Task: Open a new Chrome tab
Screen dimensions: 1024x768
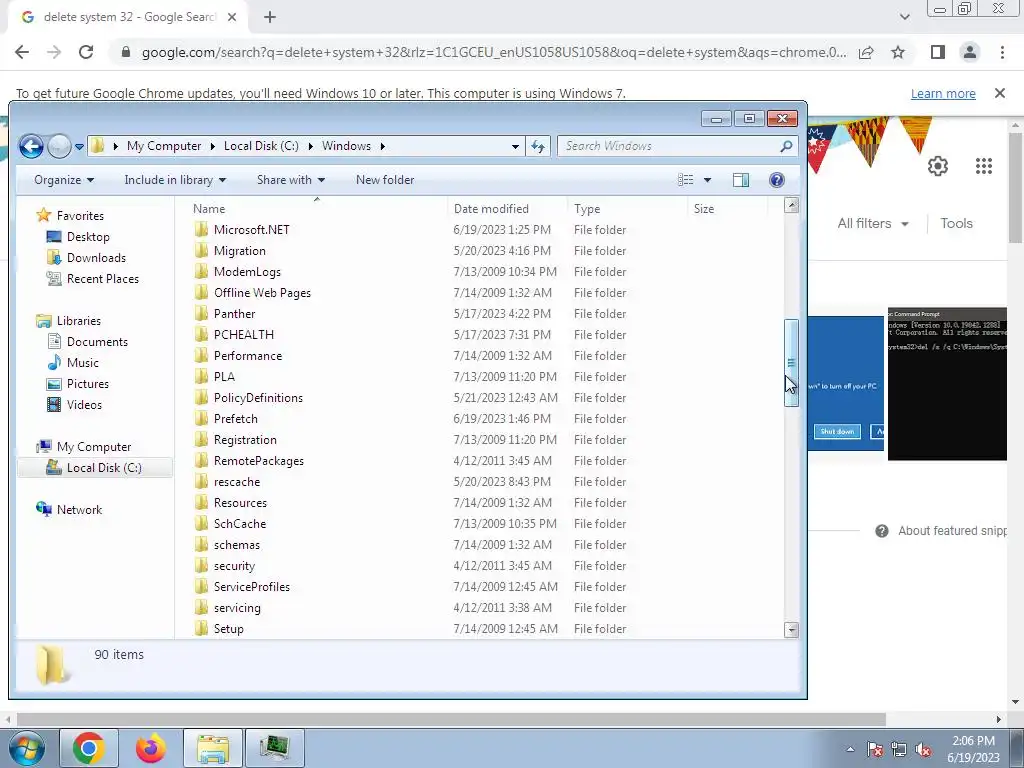Action: pos(270,18)
